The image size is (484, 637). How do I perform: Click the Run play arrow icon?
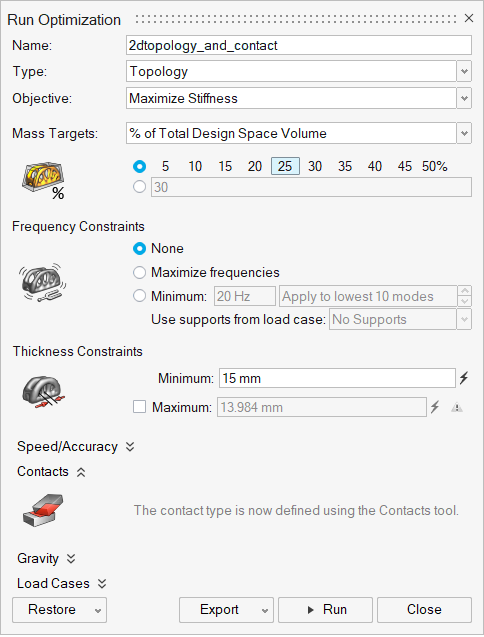click(x=311, y=610)
